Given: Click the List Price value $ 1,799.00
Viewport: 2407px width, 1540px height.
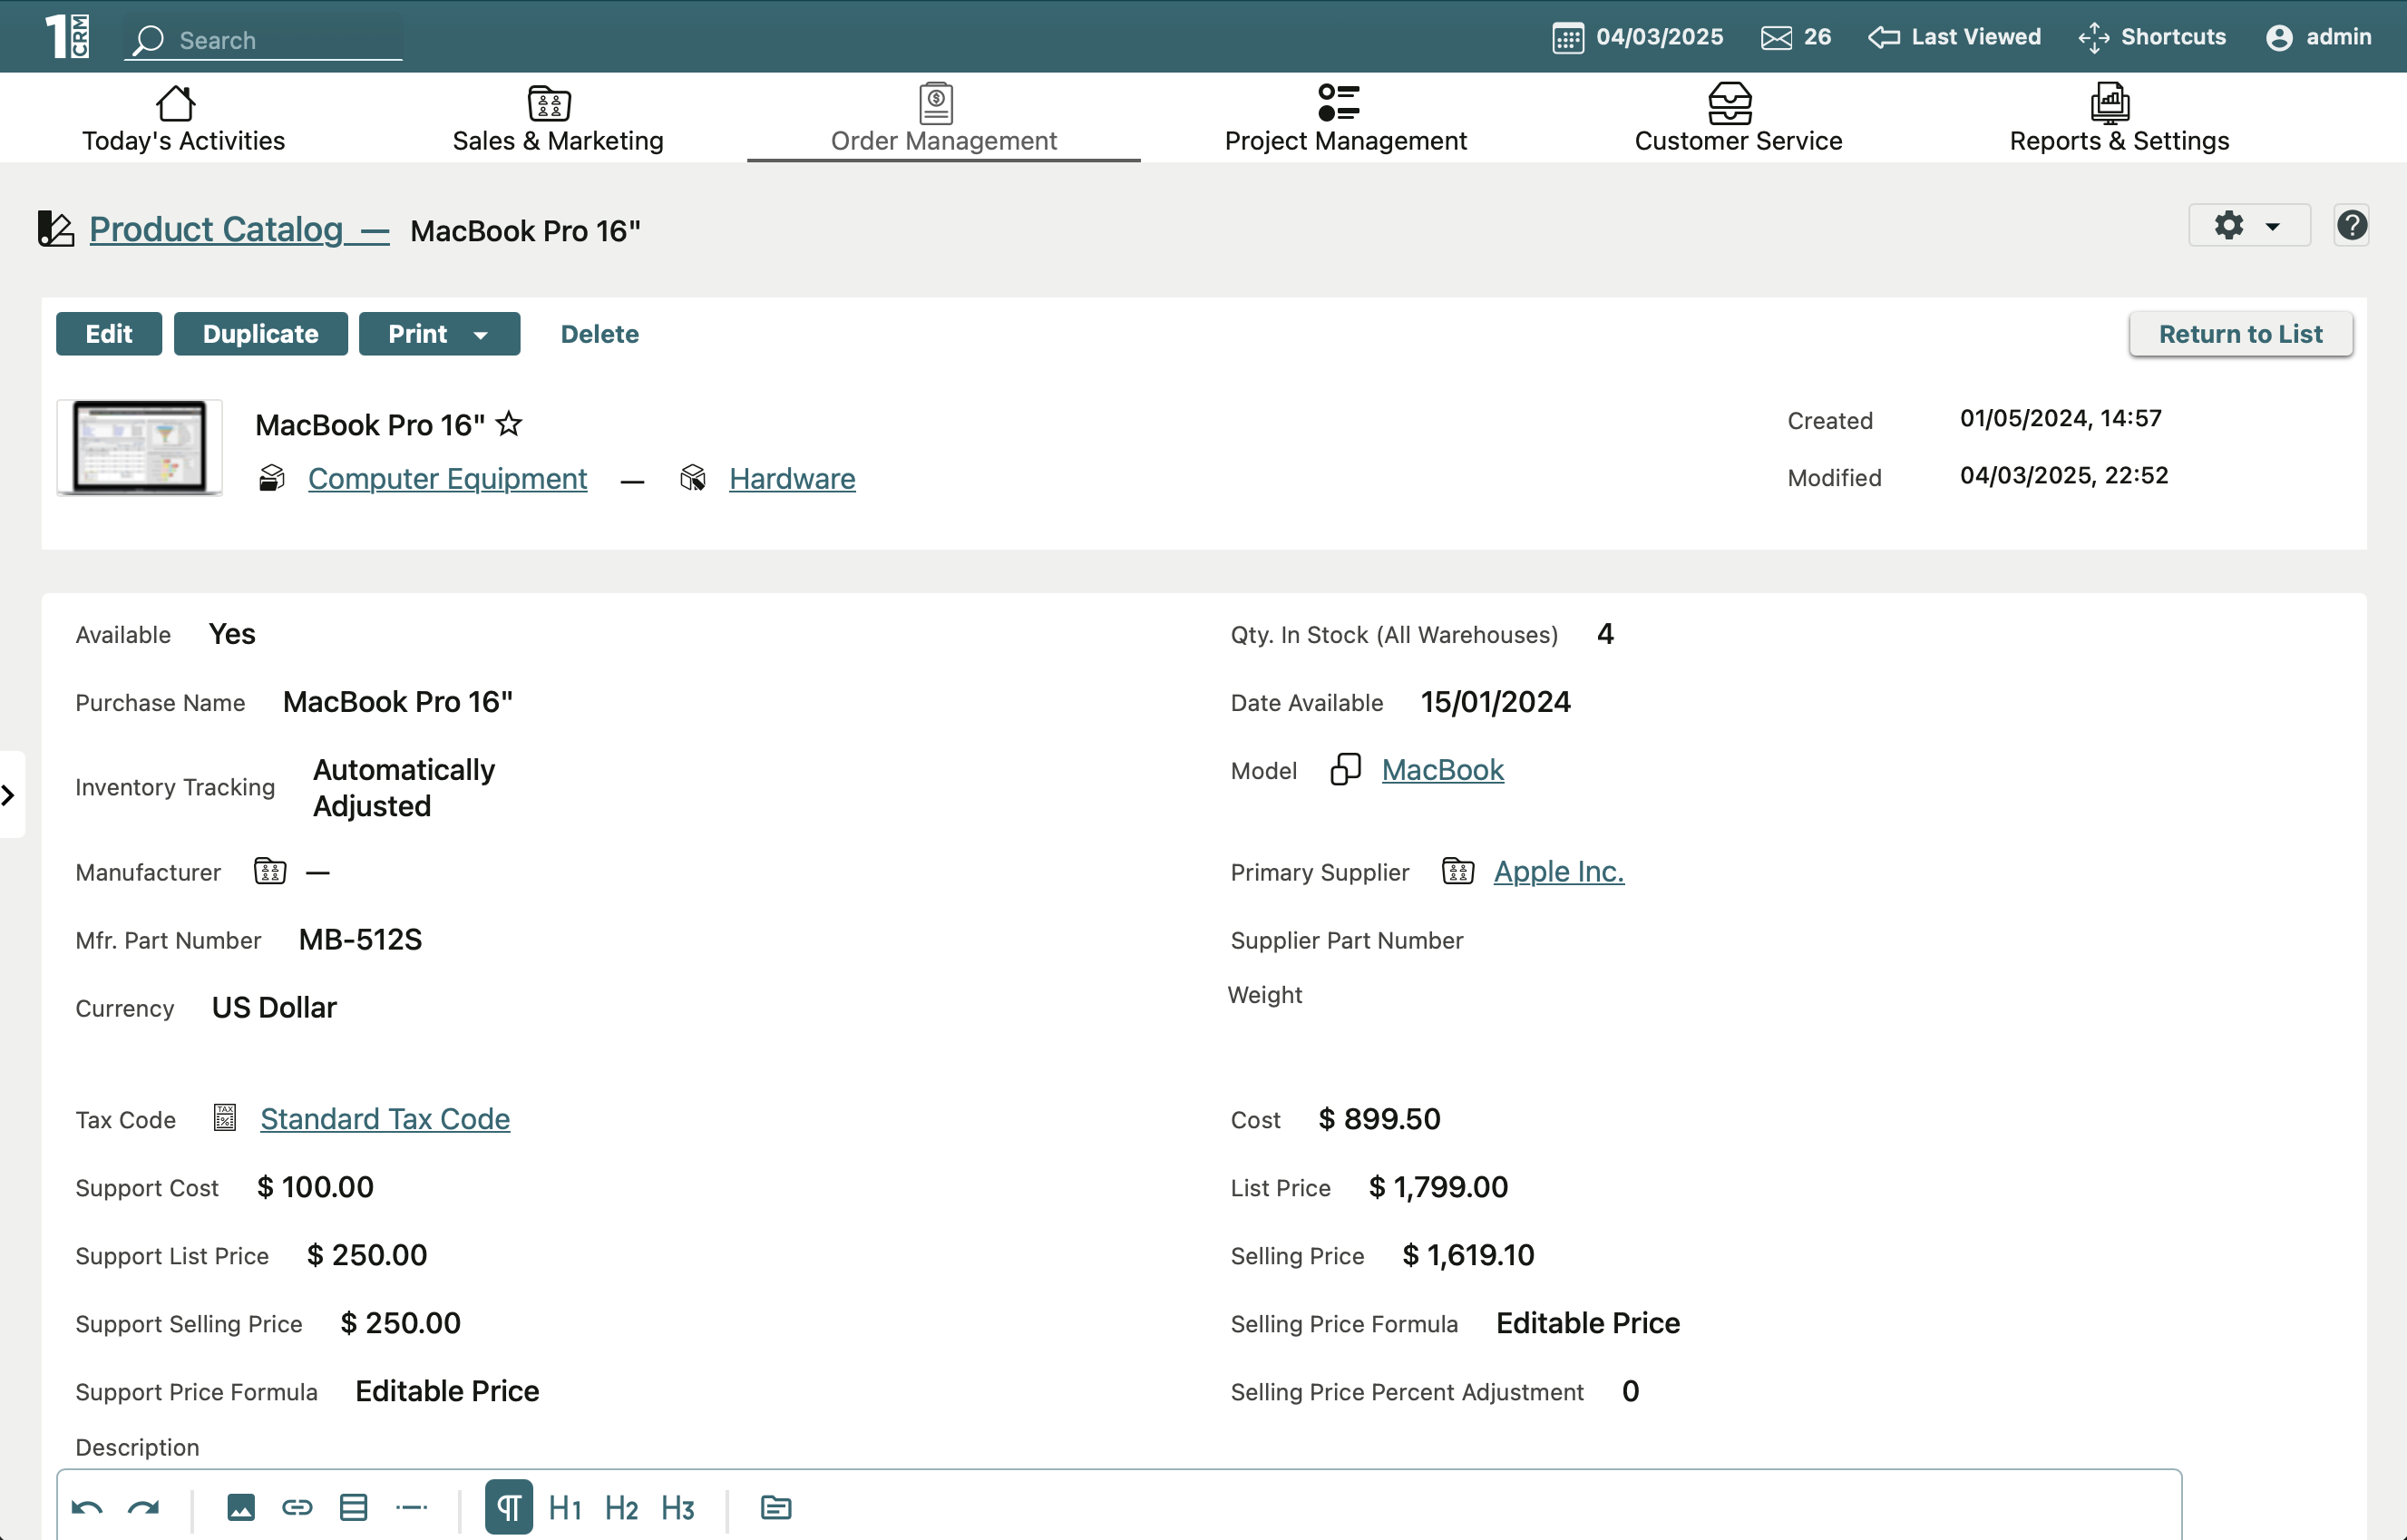Looking at the screenshot, I should pyautogui.click(x=1438, y=1187).
